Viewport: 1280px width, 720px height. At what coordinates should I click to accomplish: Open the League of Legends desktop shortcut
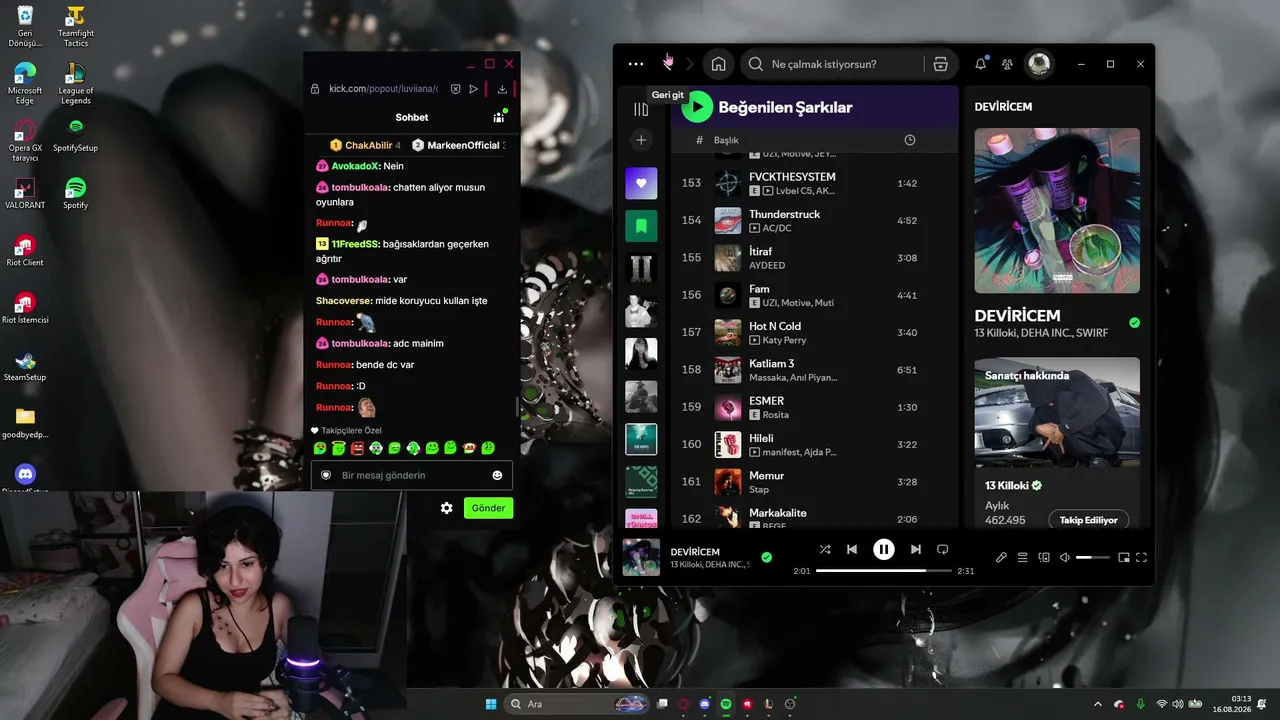tap(76, 83)
